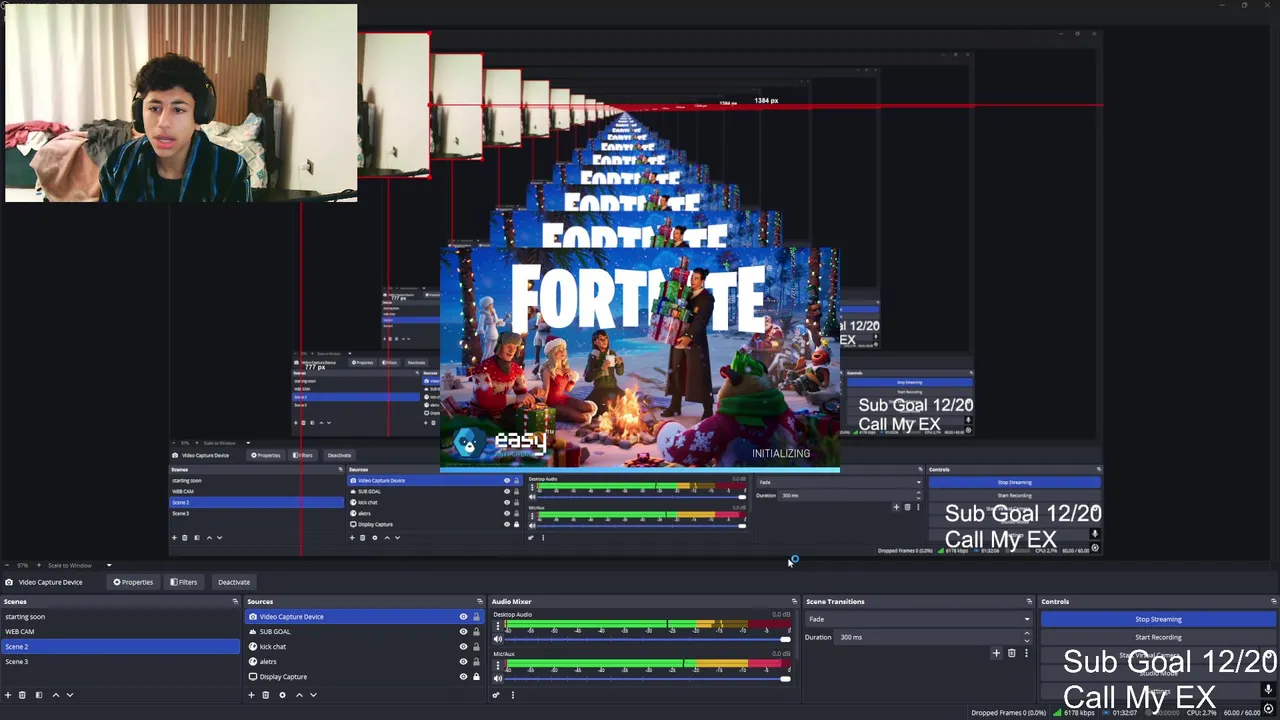Select the Display Capture source row
The height and width of the screenshot is (720, 1280).
[364, 677]
